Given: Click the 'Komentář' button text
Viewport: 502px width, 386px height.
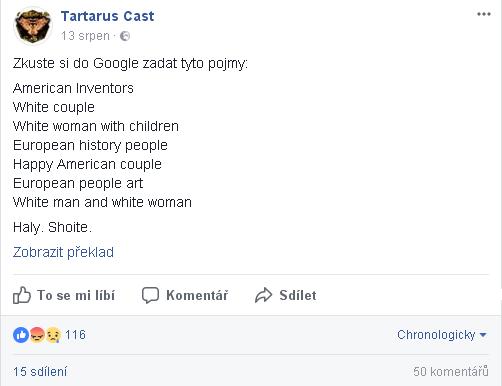Looking at the screenshot, I should click(197, 295).
